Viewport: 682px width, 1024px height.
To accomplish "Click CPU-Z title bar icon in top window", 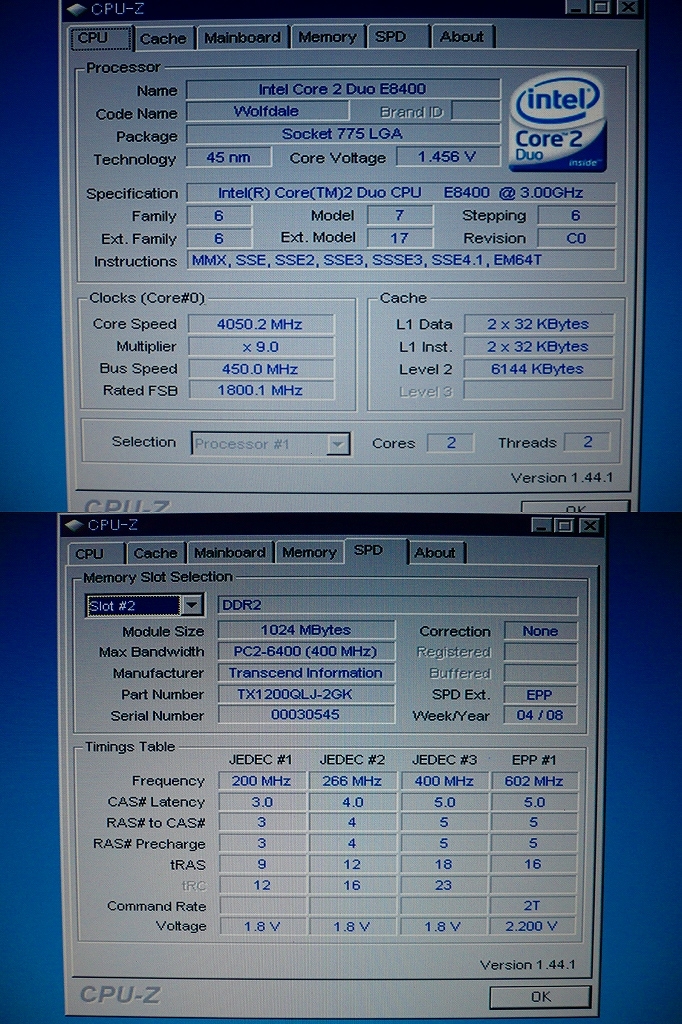I will coord(76,9).
